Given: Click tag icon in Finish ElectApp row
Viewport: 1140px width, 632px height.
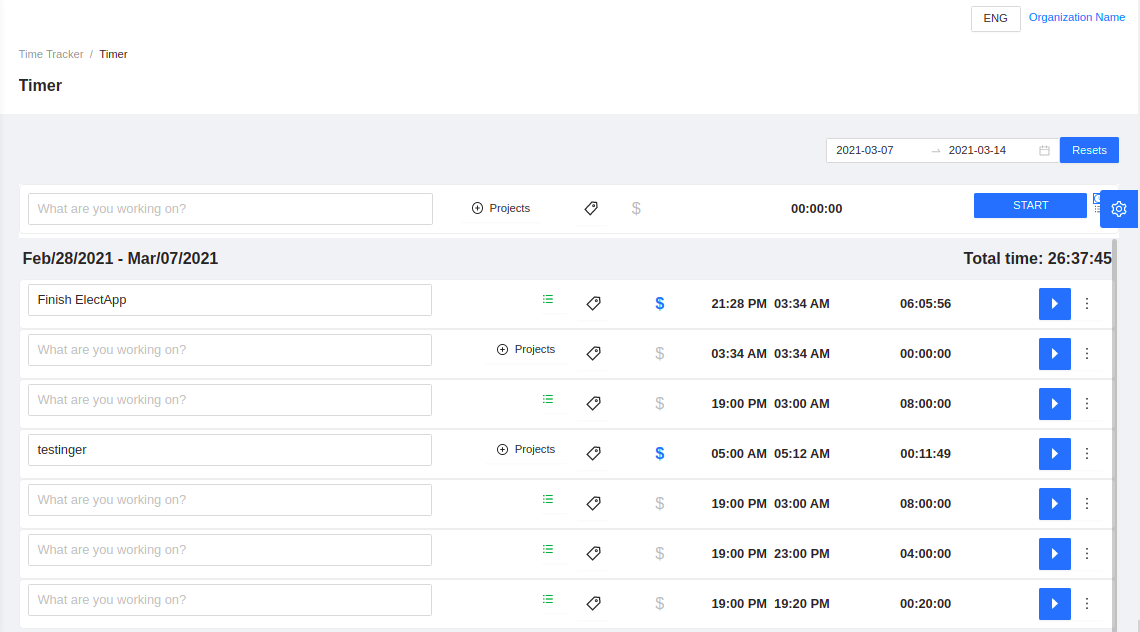Looking at the screenshot, I should [x=593, y=303].
